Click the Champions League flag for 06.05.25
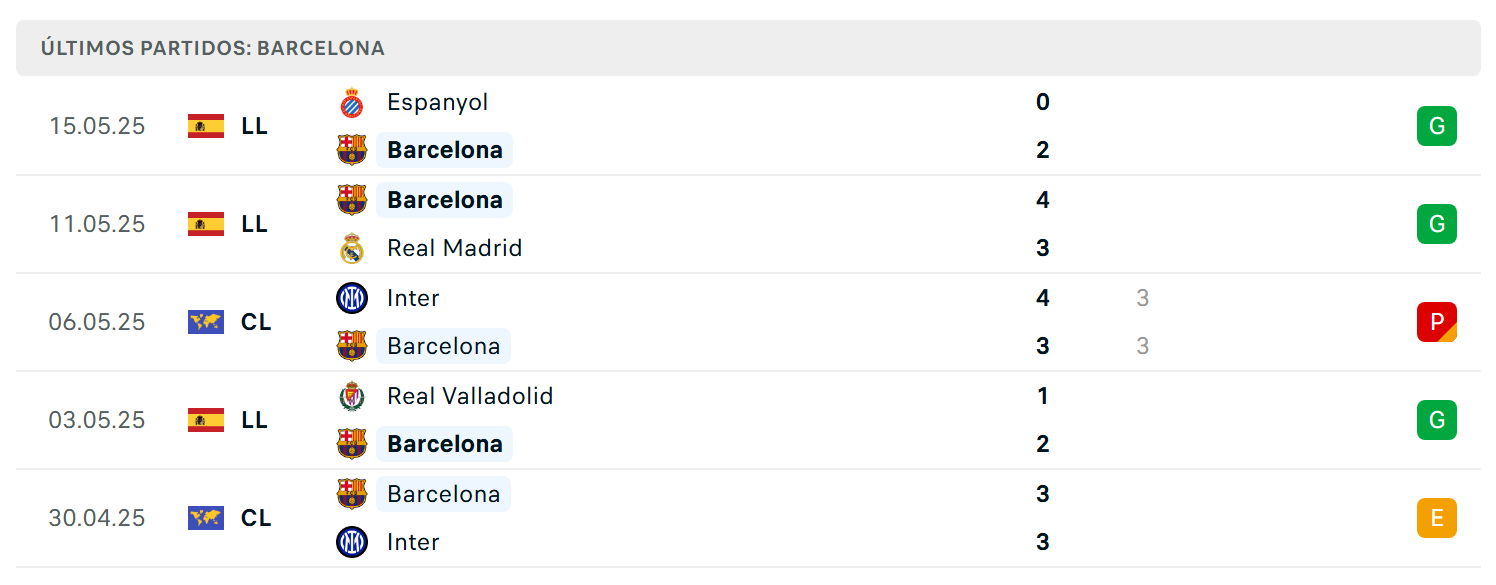 coord(206,322)
